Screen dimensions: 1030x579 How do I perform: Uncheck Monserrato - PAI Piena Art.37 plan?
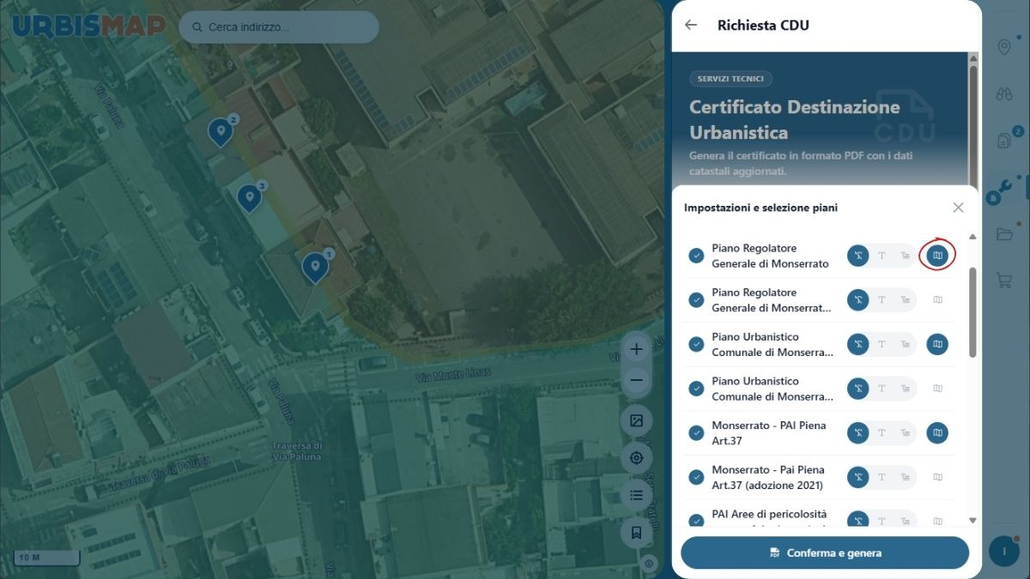click(x=696, y=433)
